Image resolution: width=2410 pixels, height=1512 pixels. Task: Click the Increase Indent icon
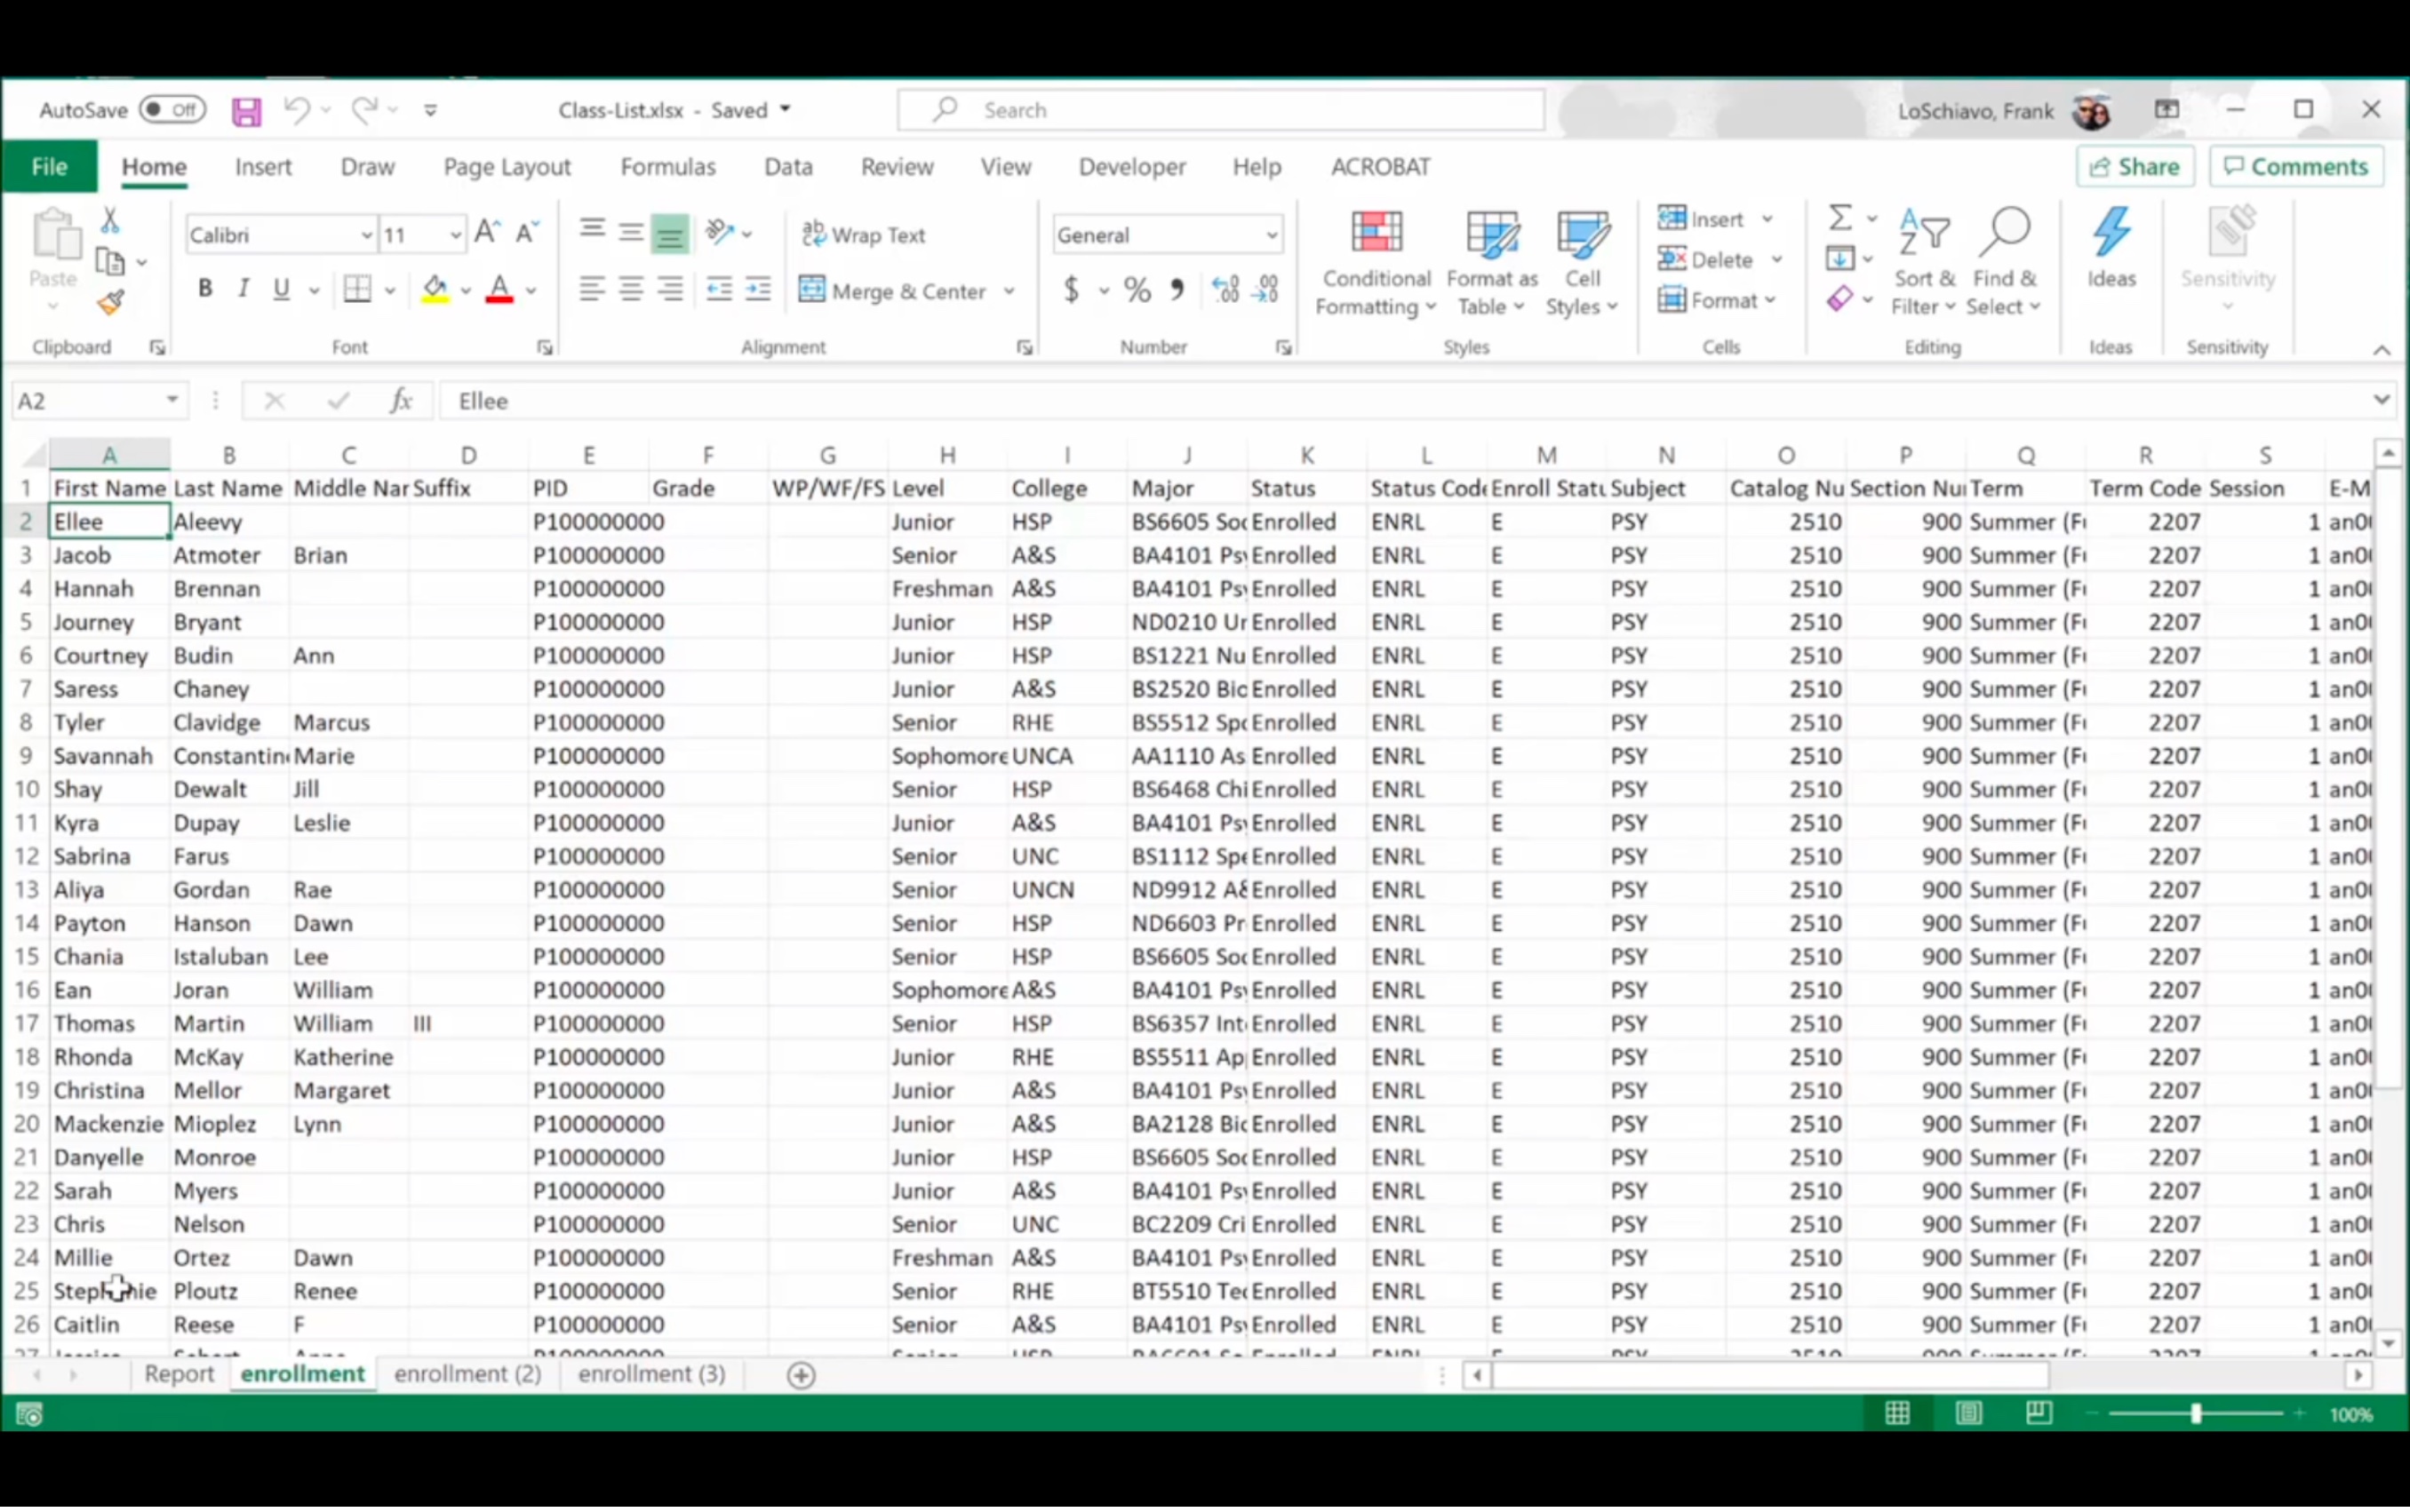[x=759, y=290]
